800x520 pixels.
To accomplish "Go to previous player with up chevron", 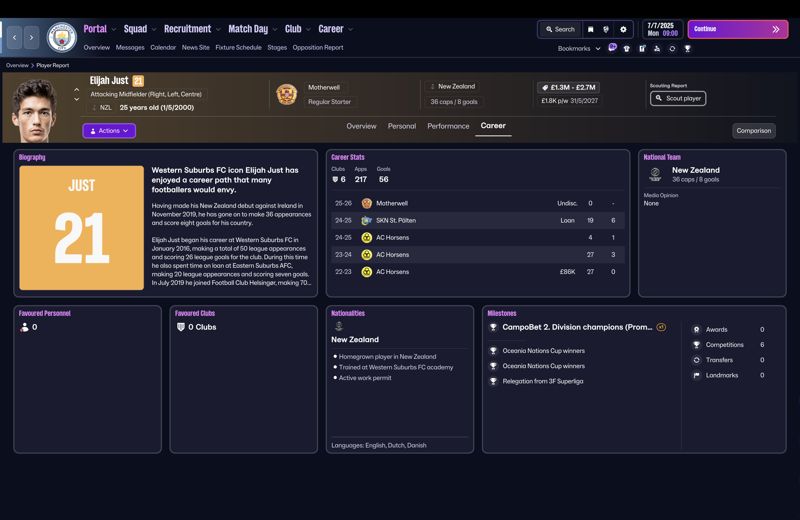I will pos(77,89).
